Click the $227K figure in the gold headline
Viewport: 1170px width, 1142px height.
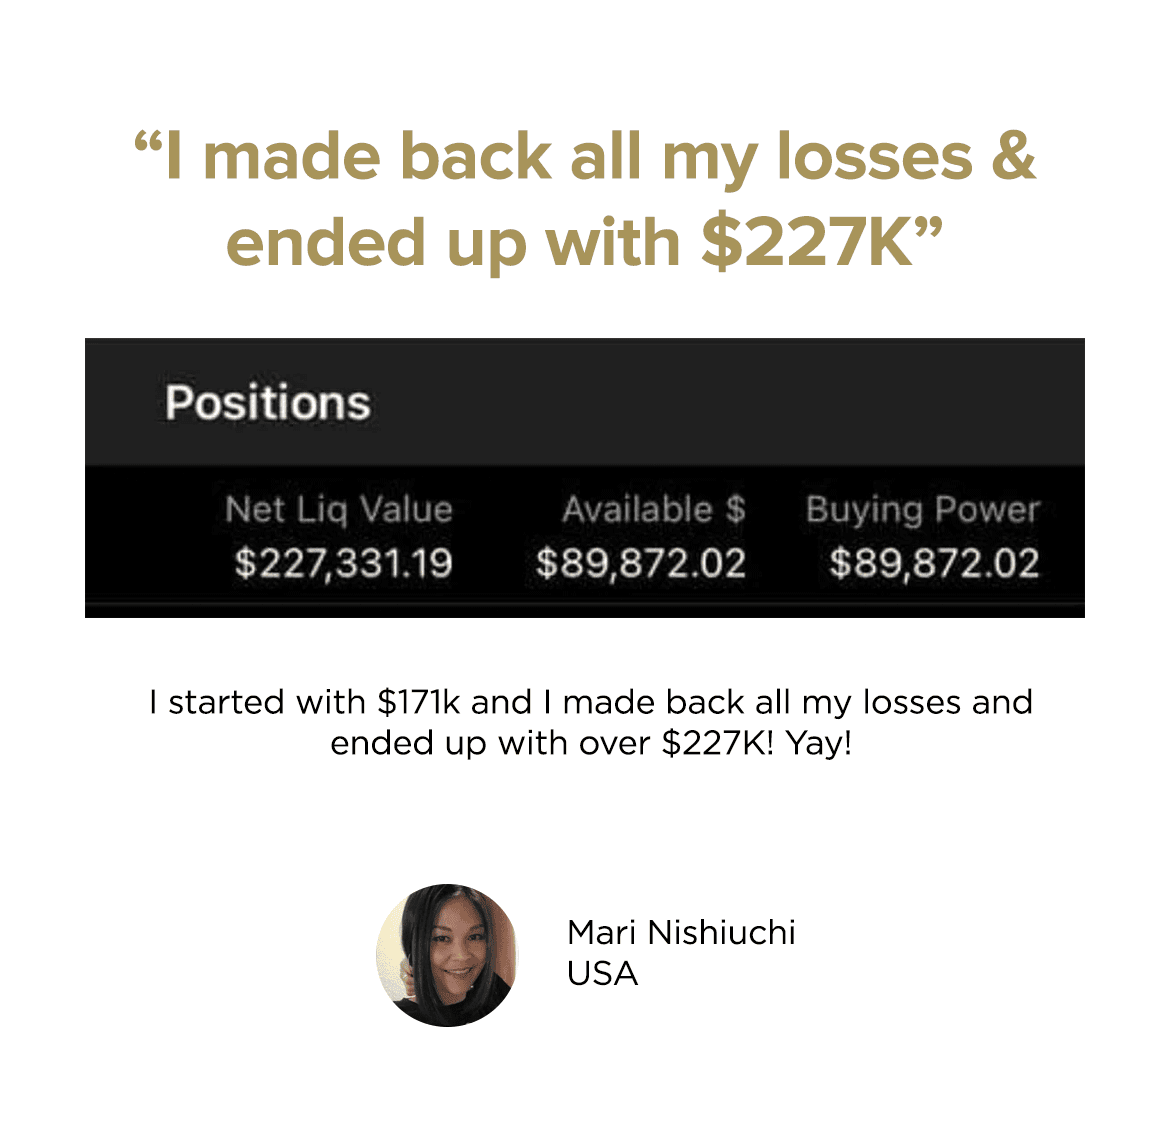[806, 243]
